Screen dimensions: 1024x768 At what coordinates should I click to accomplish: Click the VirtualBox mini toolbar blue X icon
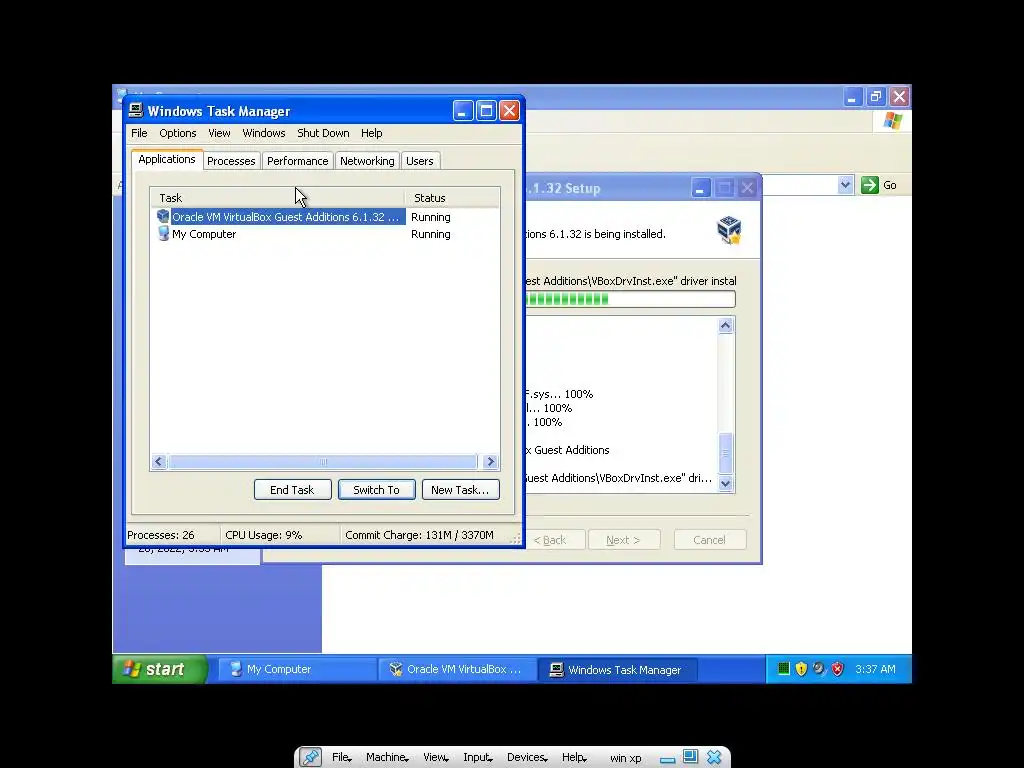coord(714,757)
